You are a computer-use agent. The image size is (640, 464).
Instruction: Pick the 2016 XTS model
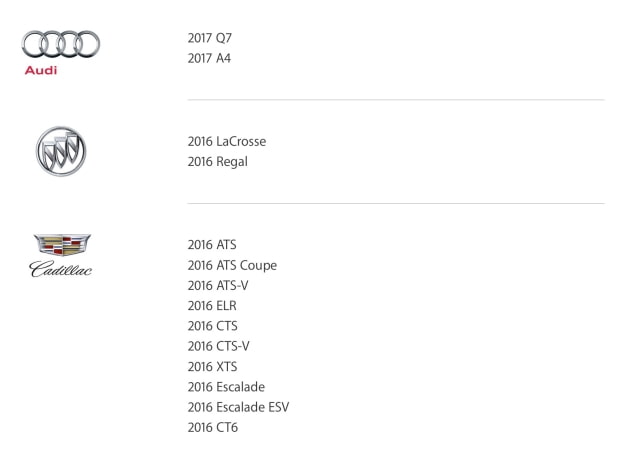click(x=212, y=366)
